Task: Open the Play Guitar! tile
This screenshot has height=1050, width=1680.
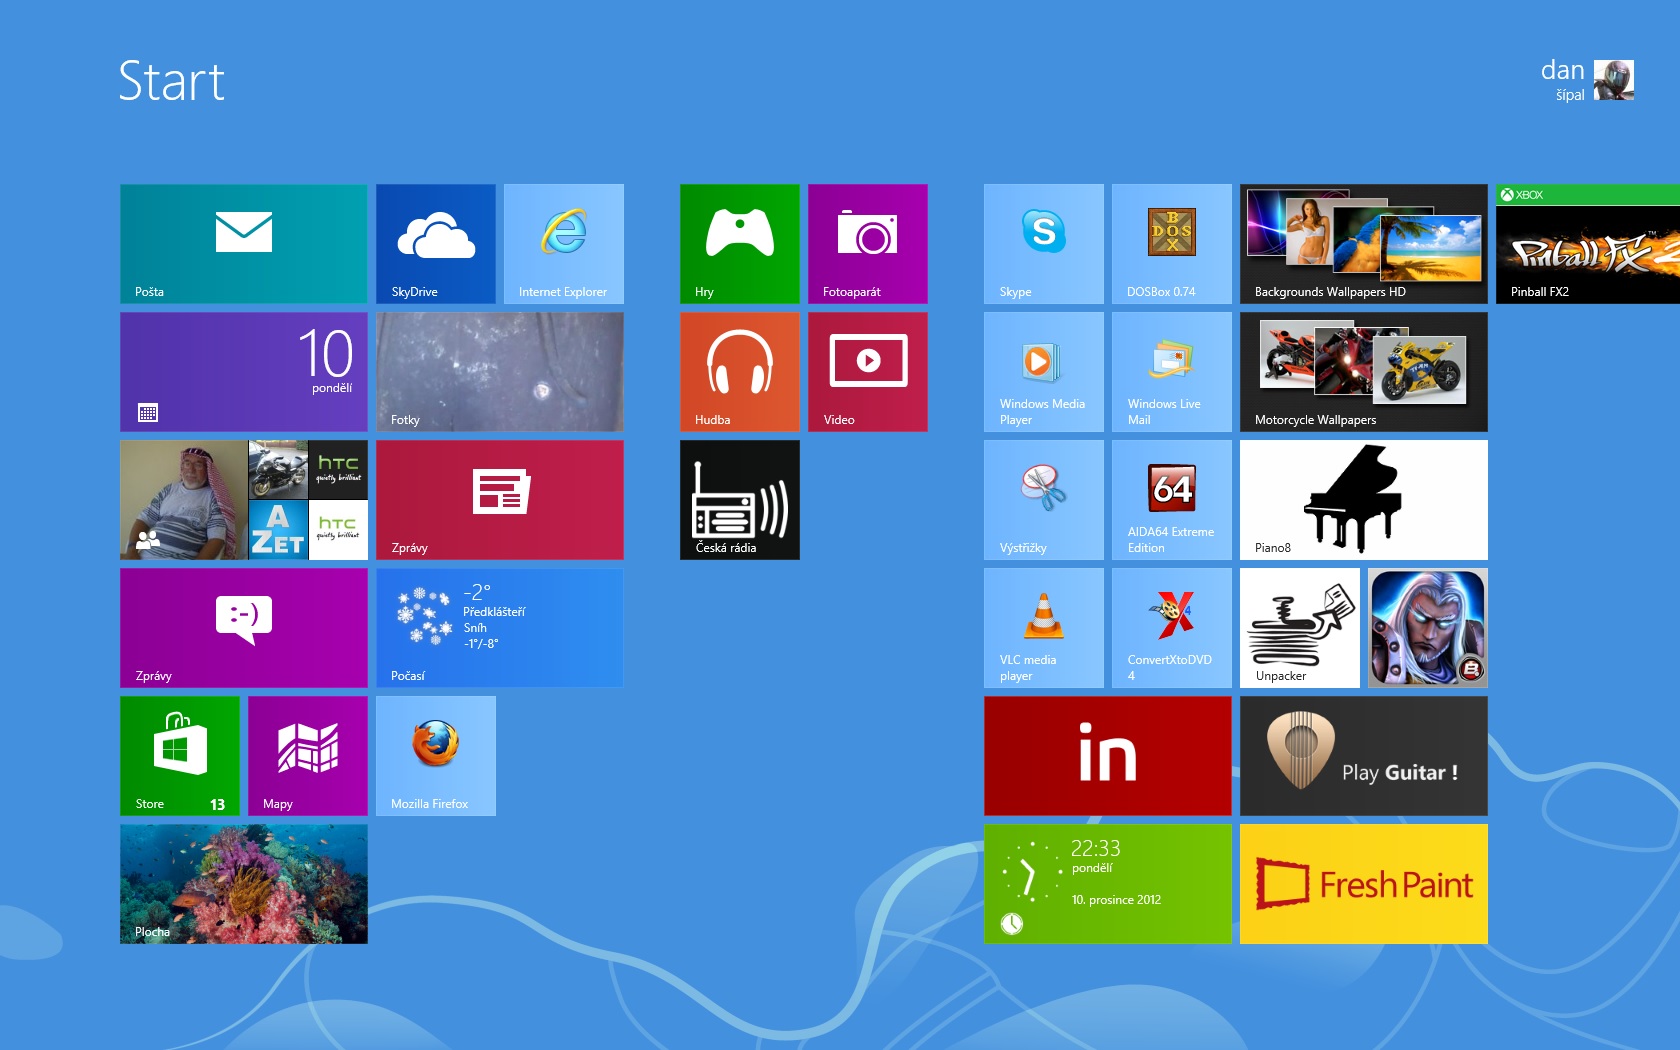Action: coord(1364,756)
